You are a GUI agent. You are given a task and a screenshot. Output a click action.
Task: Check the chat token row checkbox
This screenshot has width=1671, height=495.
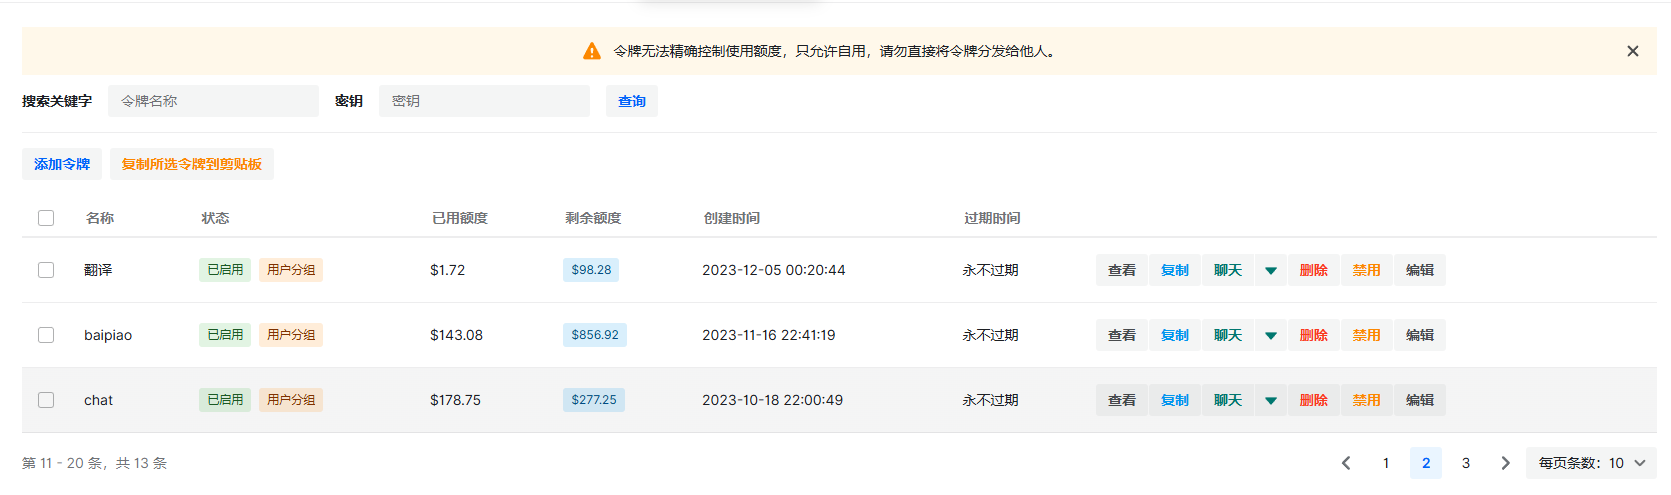click(x=46, y=400)
